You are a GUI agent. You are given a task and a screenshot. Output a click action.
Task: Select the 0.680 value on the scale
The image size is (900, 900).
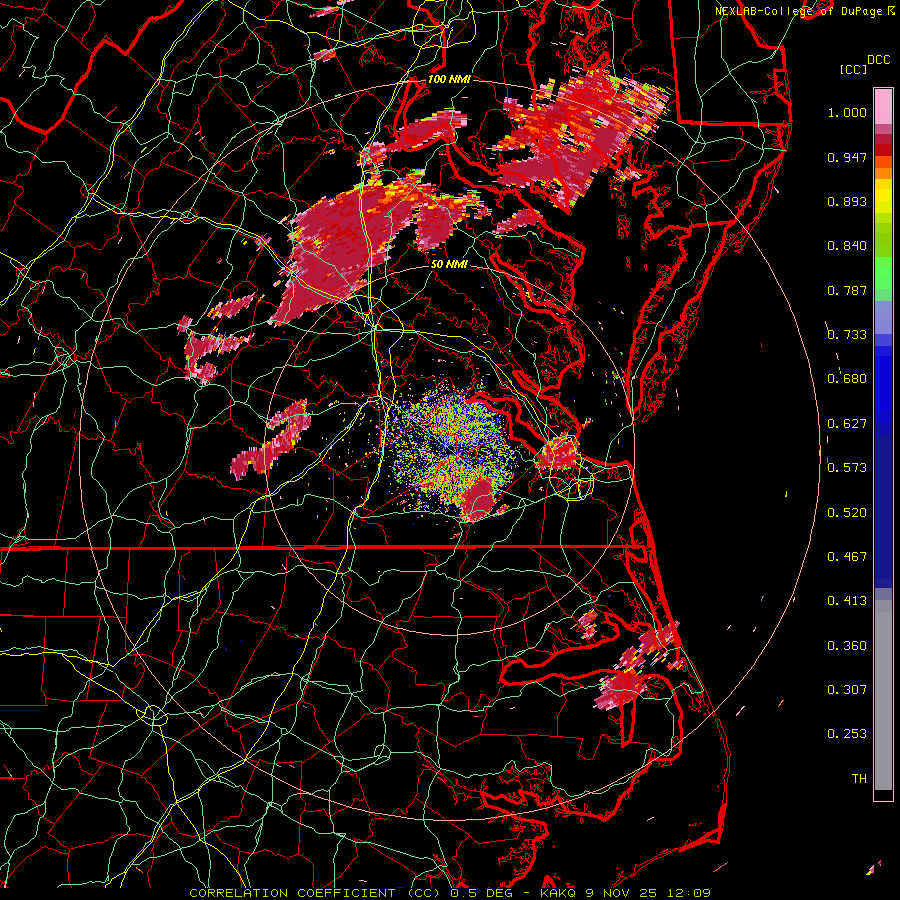point(847,379)
